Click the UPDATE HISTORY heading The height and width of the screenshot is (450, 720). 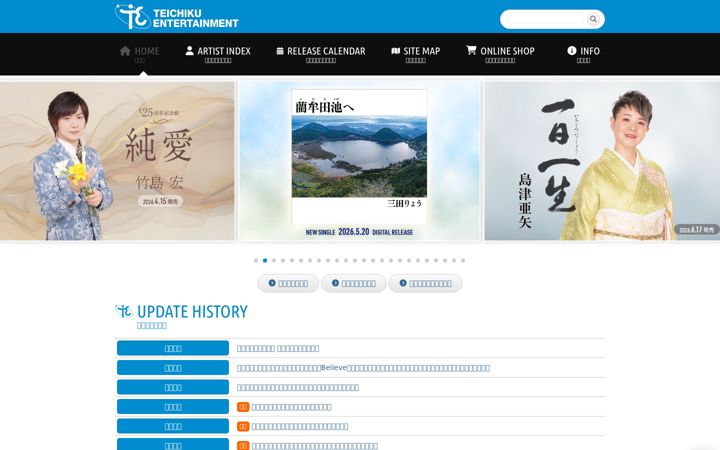[192, 312]
